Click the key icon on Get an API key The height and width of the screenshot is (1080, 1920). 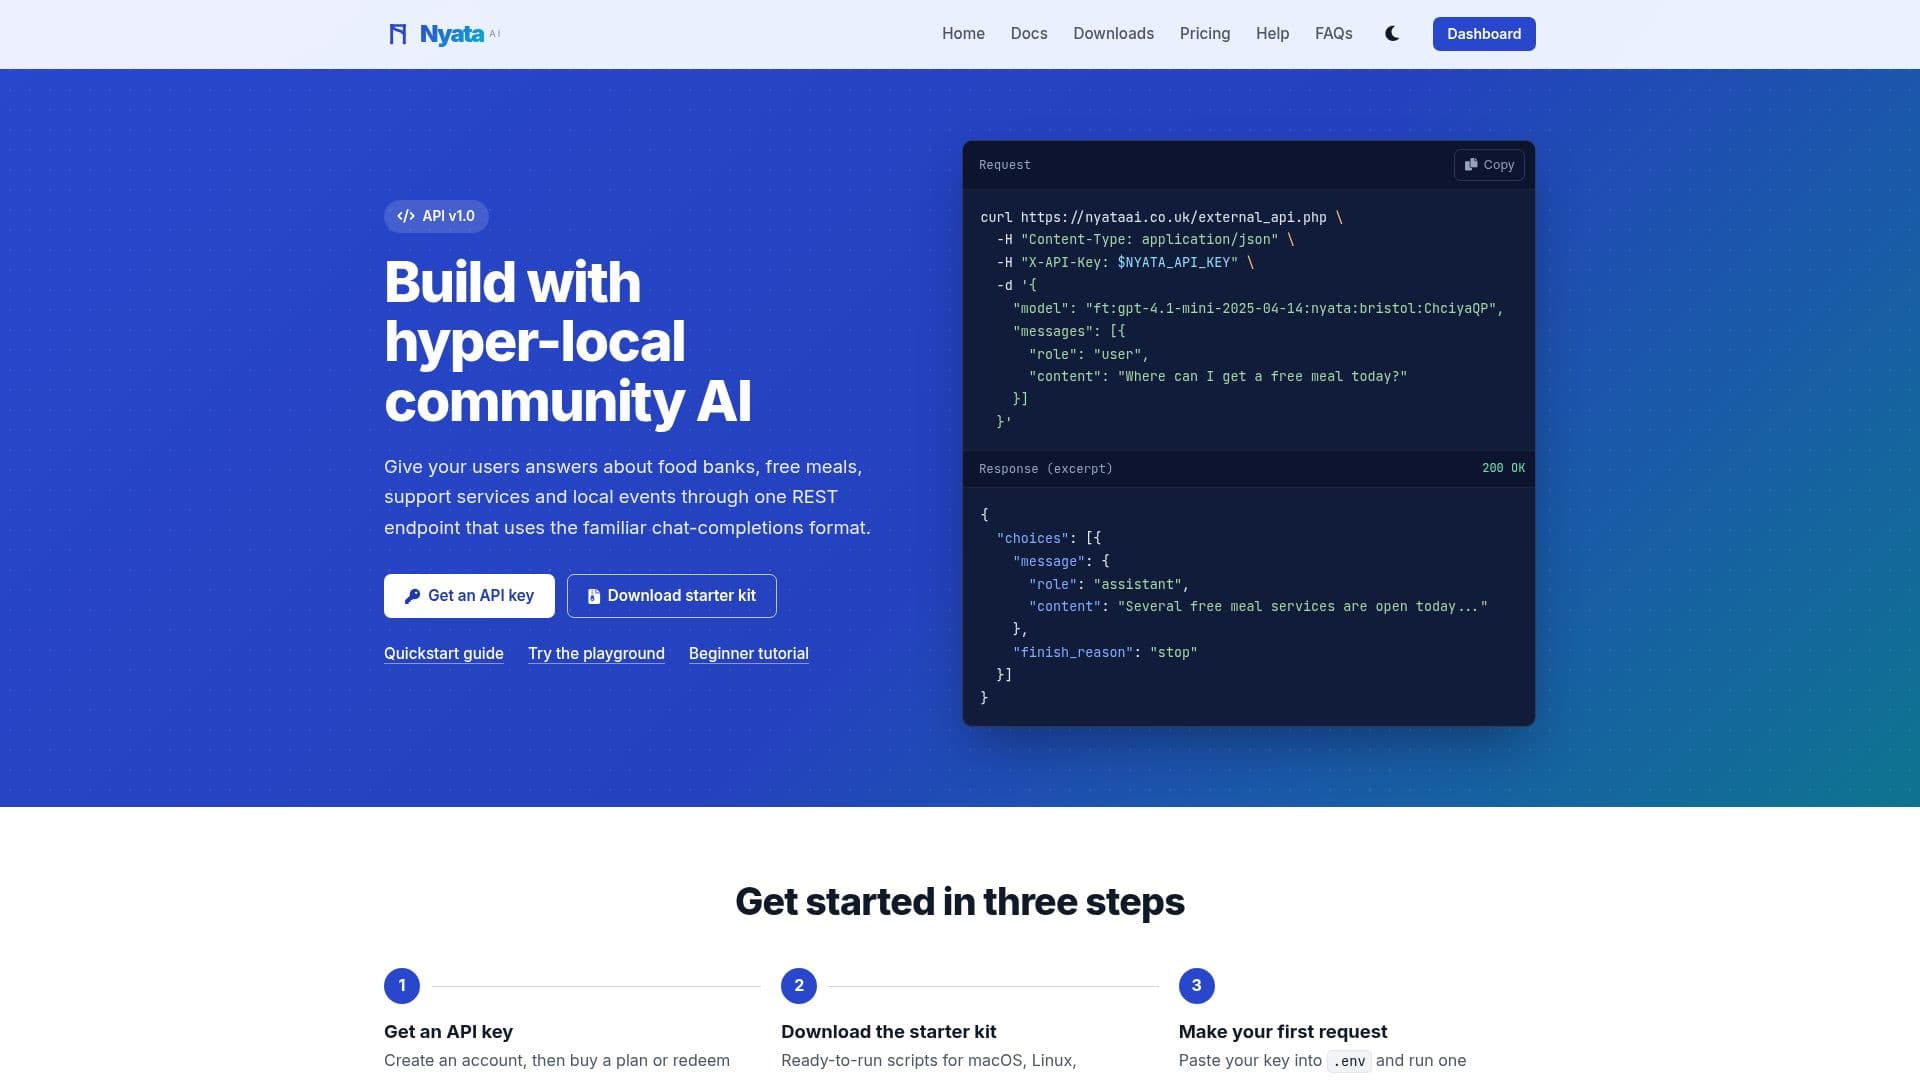[412, 596]
